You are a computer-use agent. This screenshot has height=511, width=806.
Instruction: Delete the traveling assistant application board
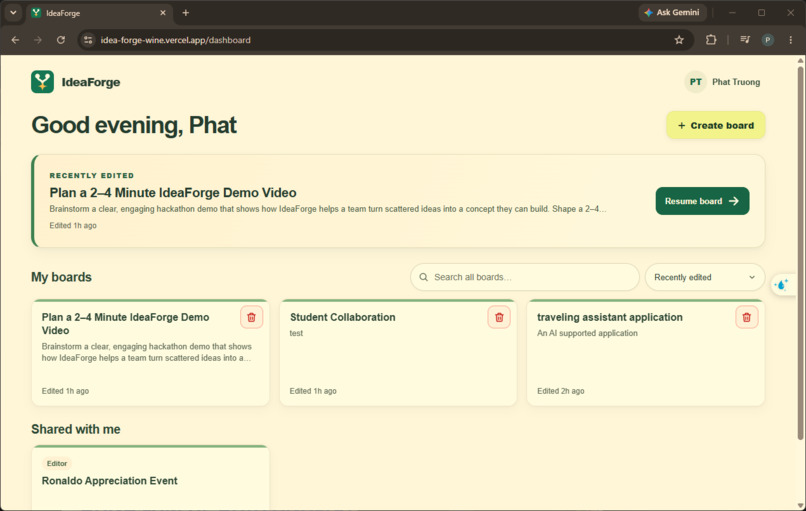pyautogui.click(x=746, y=317)
